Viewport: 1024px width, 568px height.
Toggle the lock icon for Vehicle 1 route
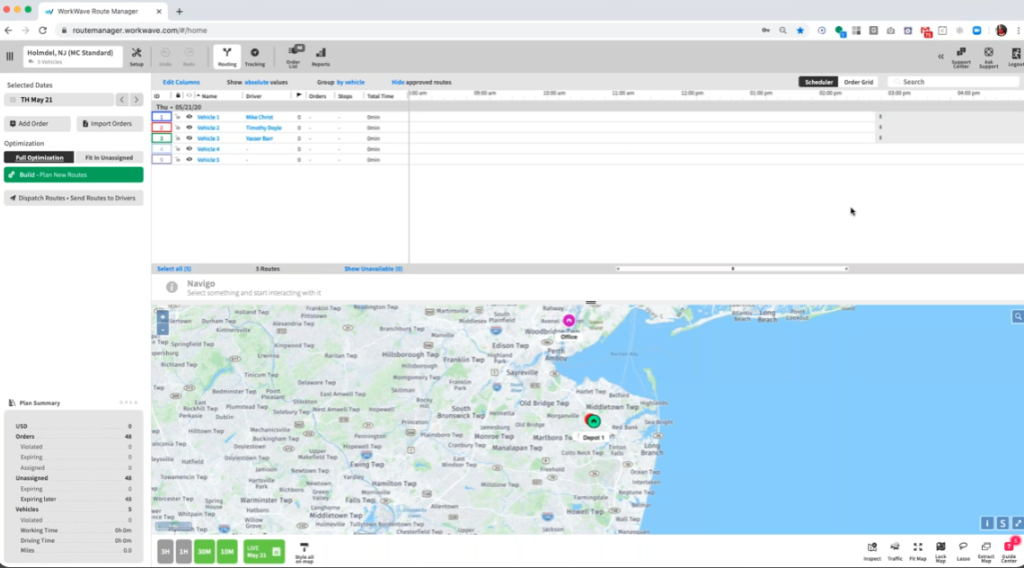(178, 117)
